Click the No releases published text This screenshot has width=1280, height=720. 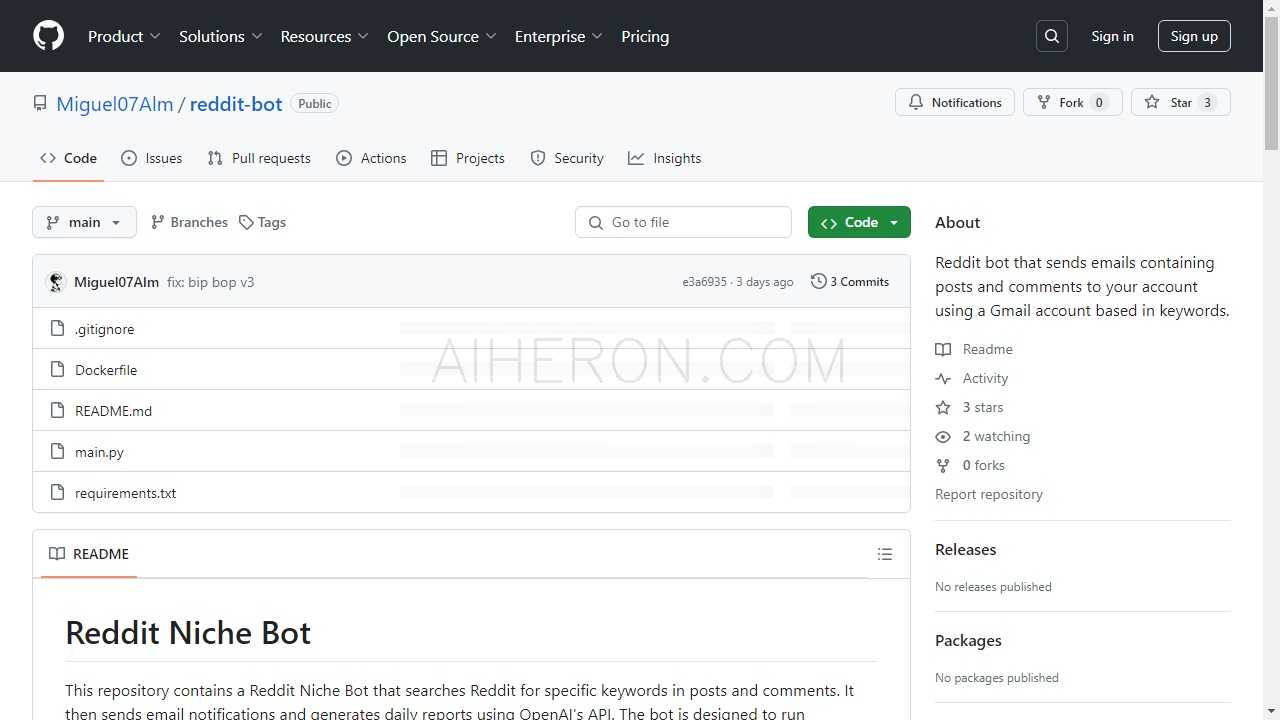[x=993, y=587]
